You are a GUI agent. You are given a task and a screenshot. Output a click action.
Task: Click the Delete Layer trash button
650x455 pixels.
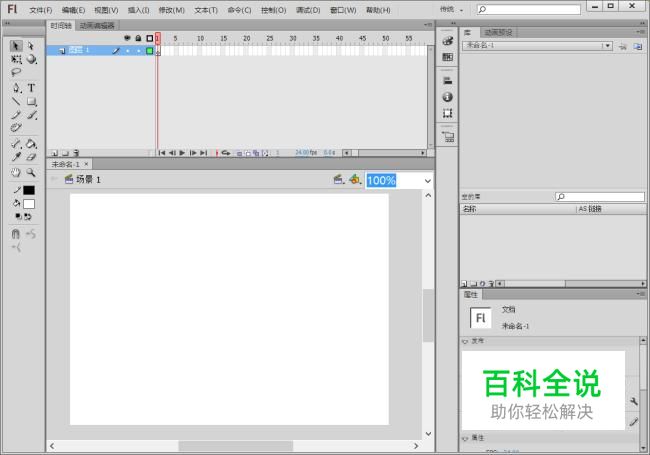75,153
